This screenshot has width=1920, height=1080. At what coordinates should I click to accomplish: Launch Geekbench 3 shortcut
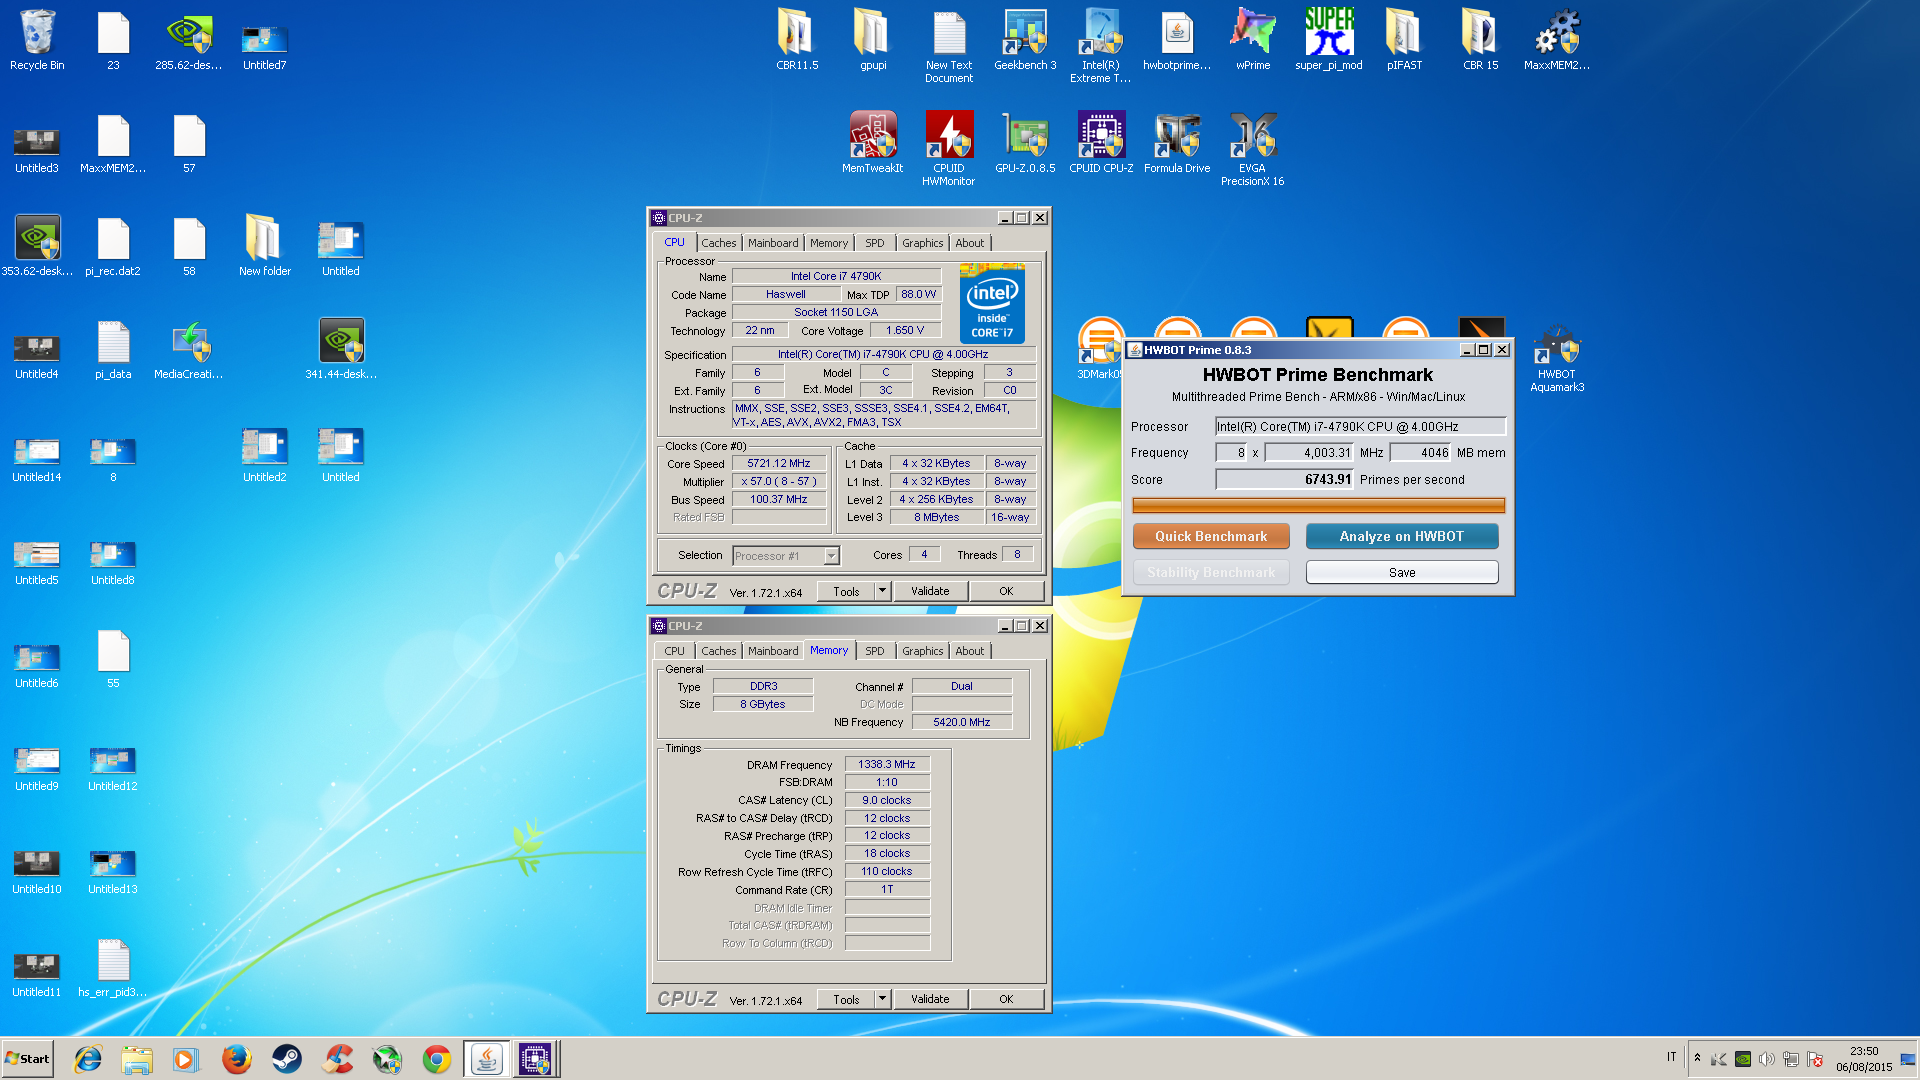coord(1025,41)
